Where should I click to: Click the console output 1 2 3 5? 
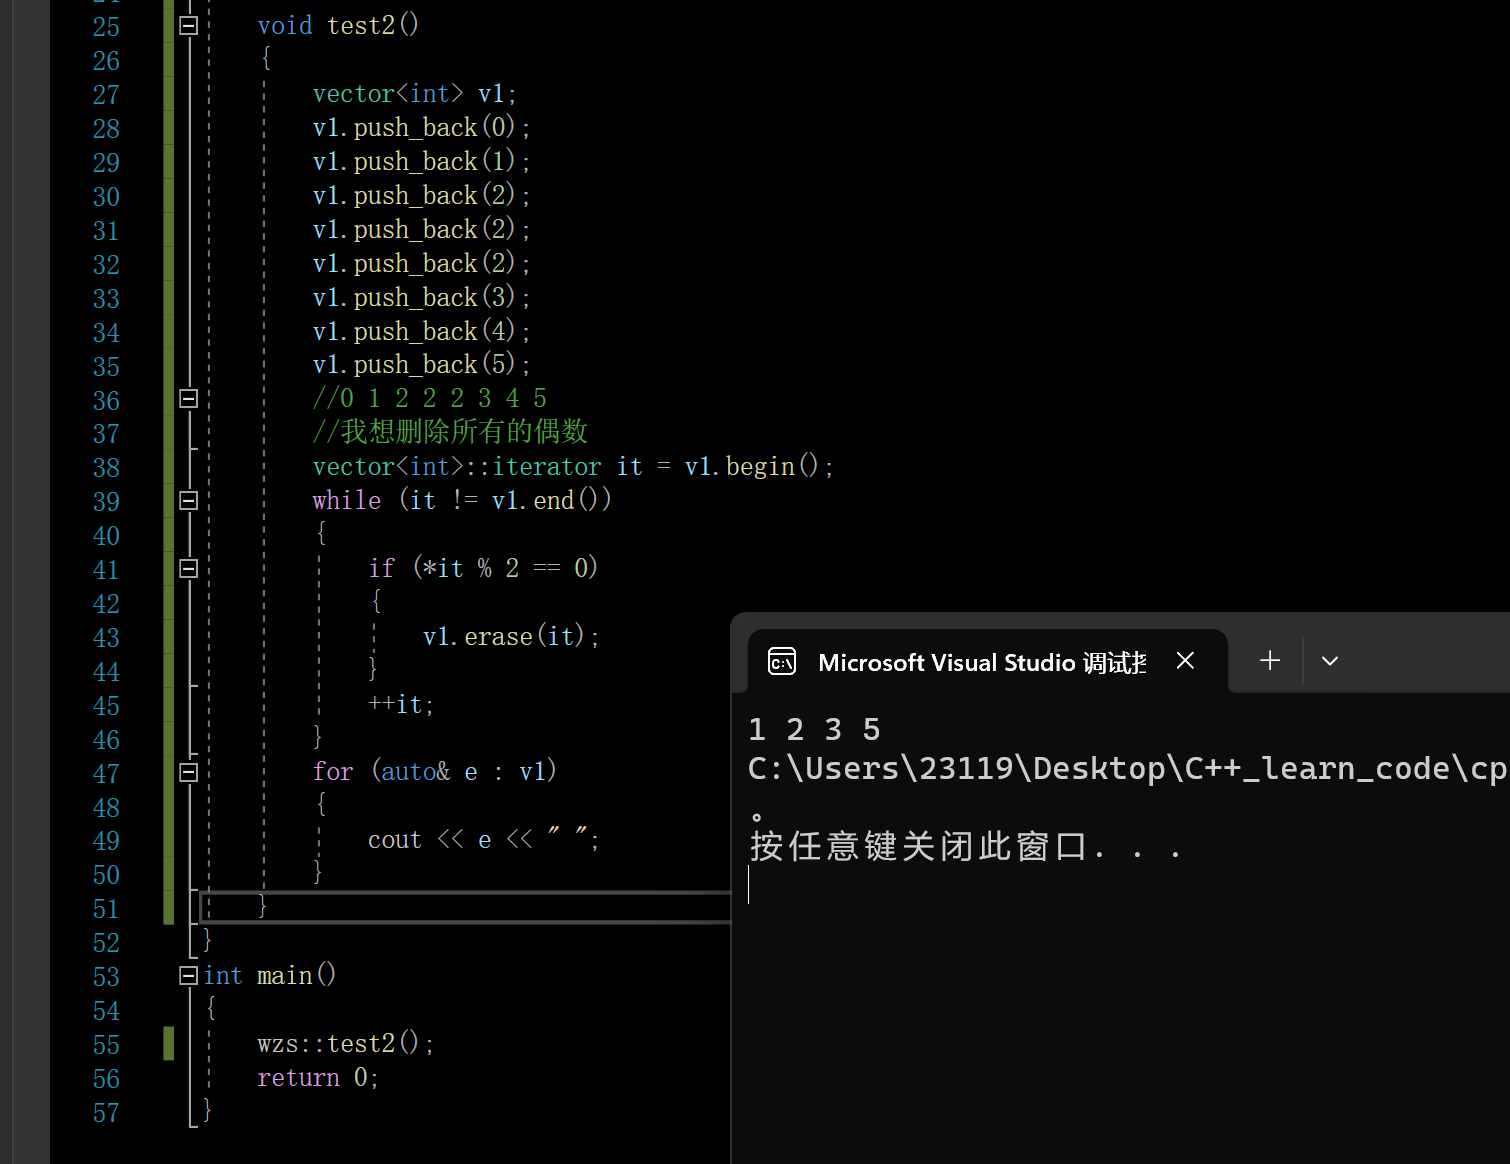coord(815,730)
